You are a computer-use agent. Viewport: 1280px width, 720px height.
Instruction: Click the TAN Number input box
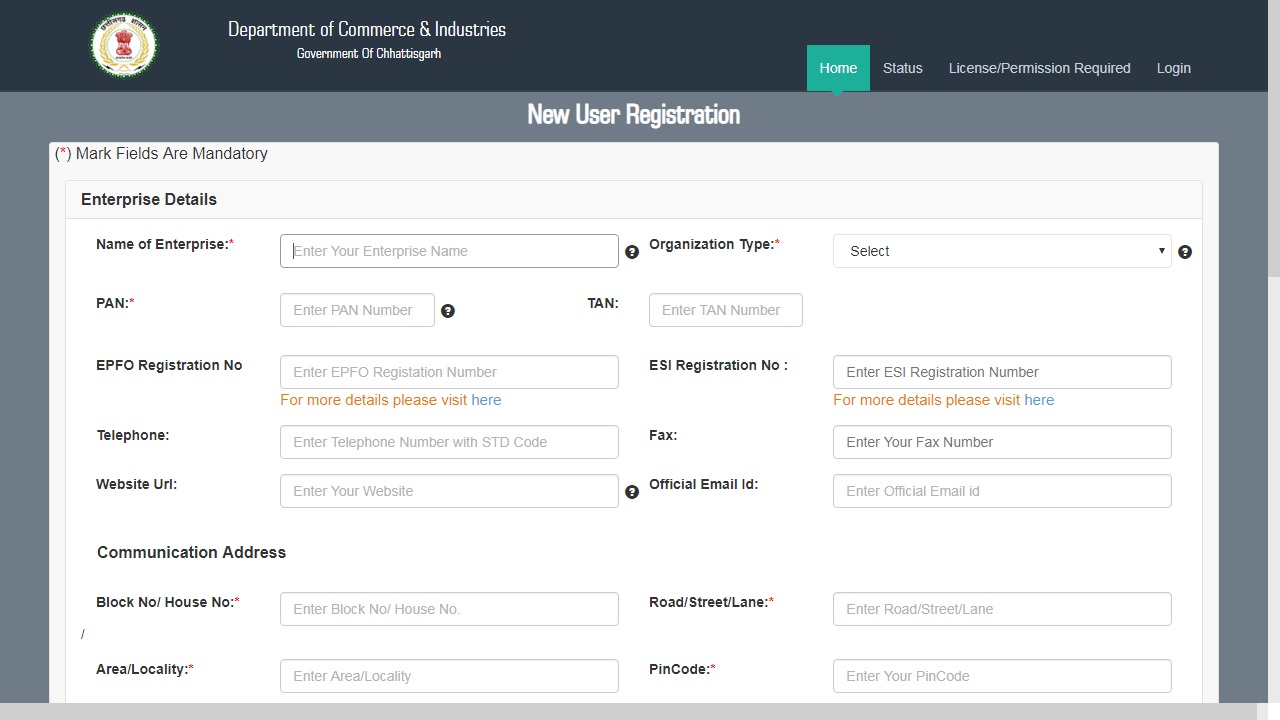pos(725,310)
